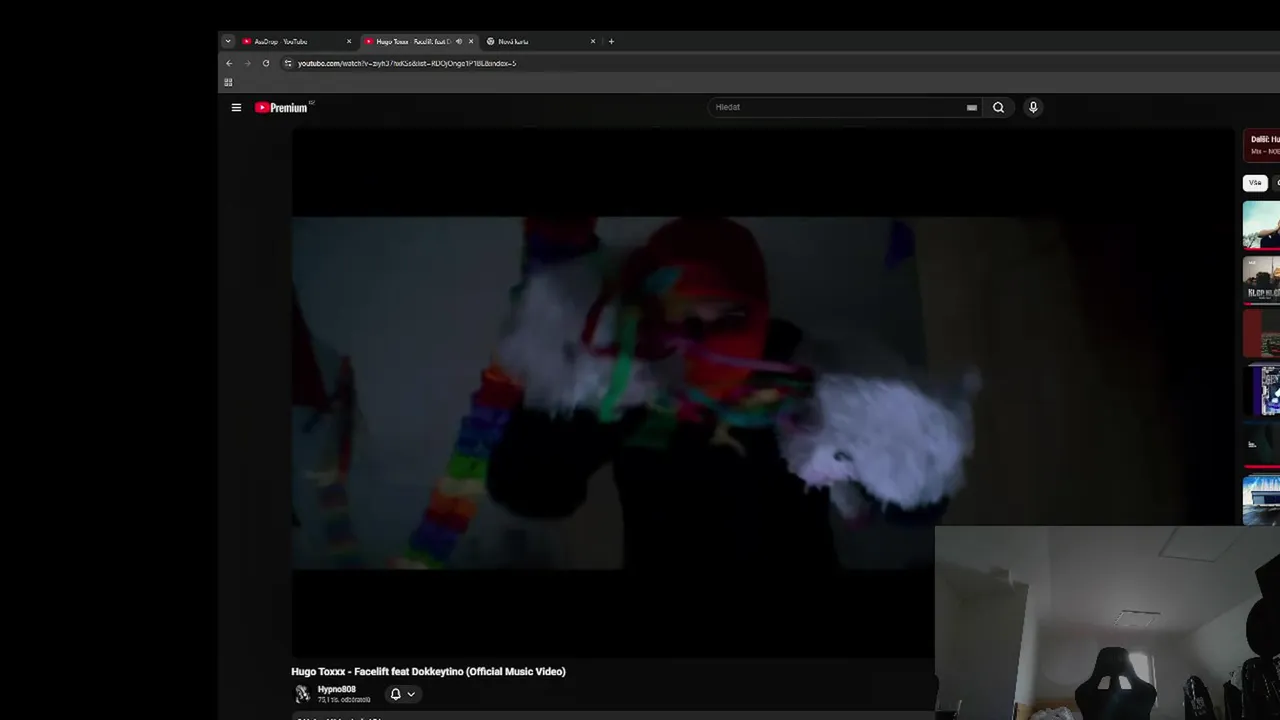Close the Nová karta tab
This screenshot has height=720, width=1280.
click(593, 41)
